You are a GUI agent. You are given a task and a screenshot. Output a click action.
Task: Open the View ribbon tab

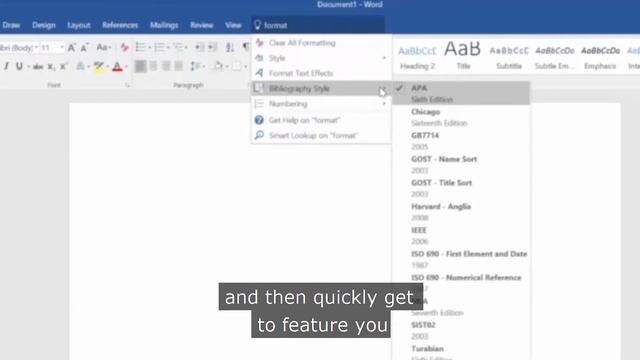point(233,25)
